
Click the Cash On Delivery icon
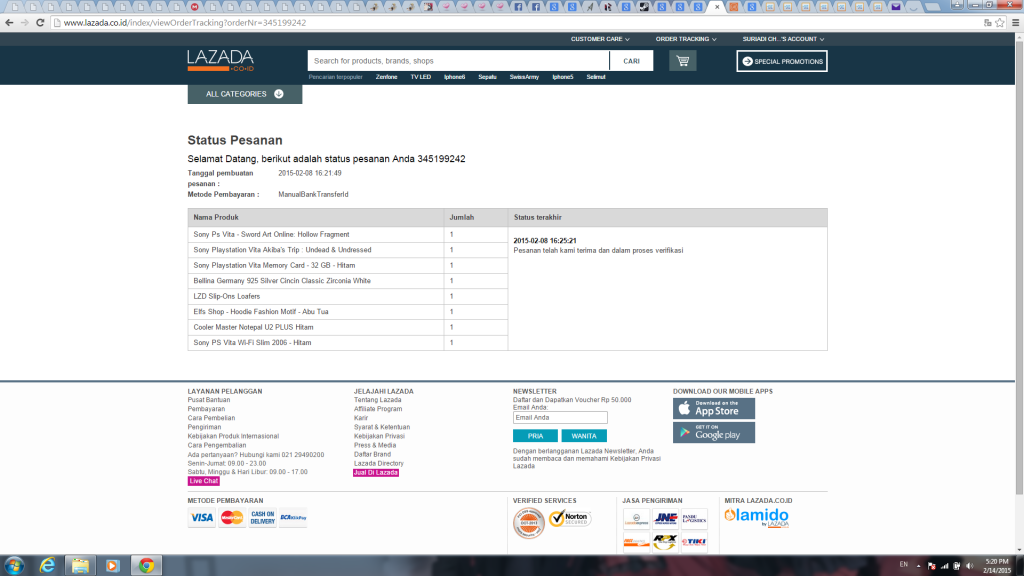click(x=263, y=518)
